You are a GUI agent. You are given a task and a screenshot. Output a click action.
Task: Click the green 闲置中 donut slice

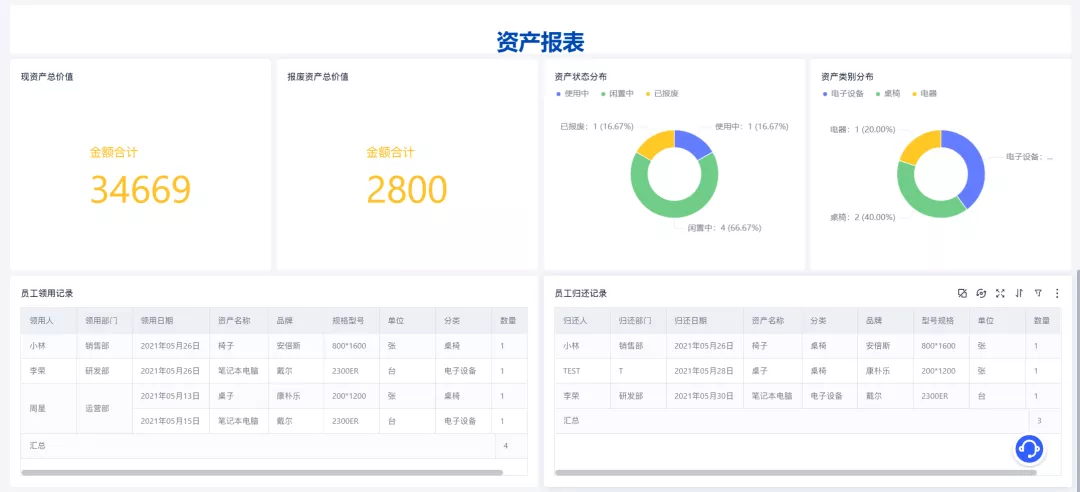tap(674, 209)
